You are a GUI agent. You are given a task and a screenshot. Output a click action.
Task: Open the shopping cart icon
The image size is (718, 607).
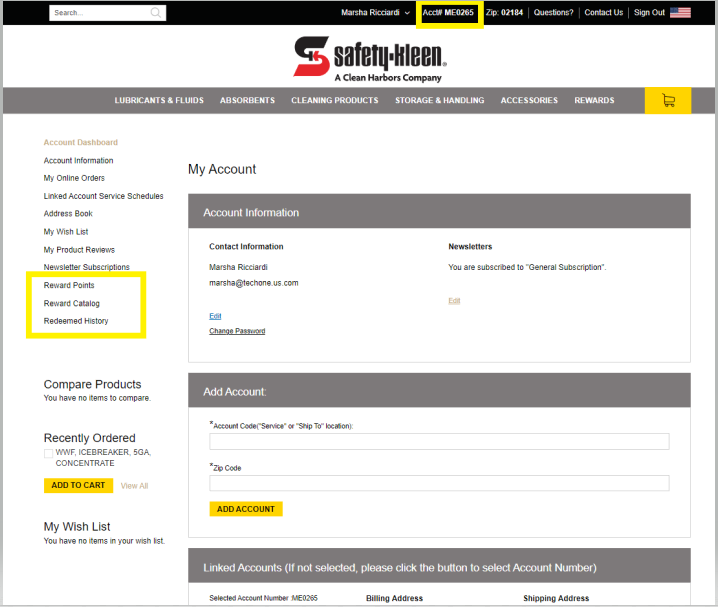(x=668, y=100)
